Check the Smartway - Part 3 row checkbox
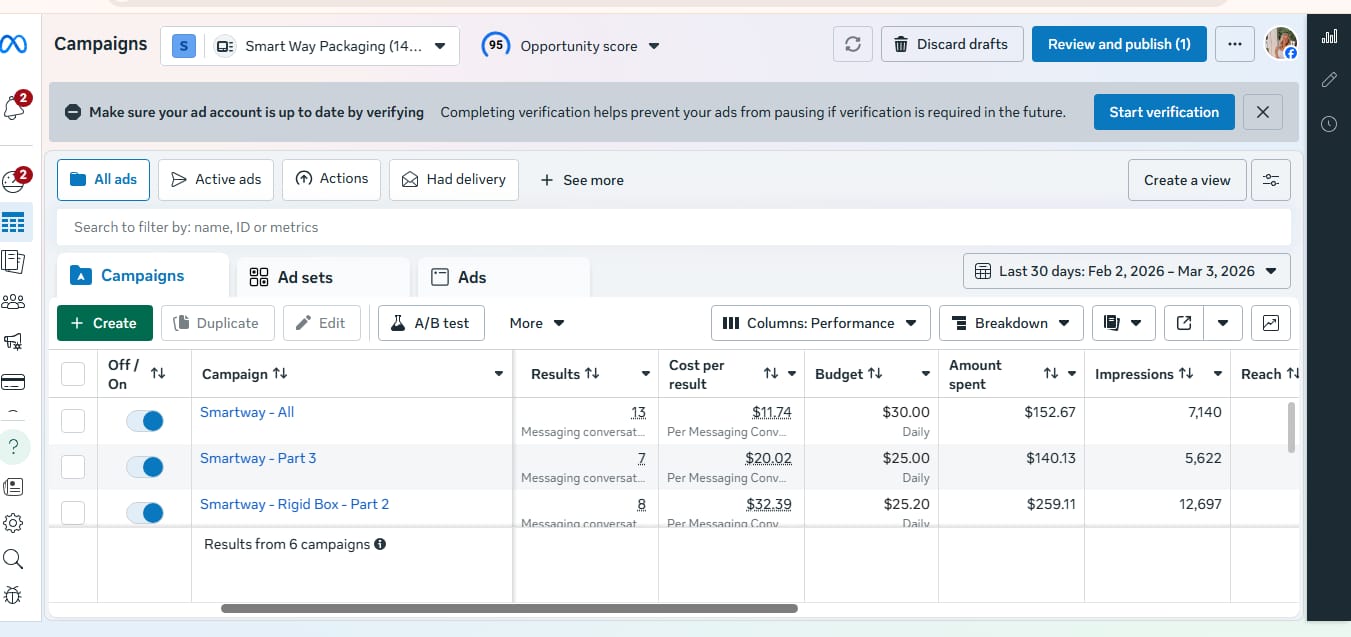1351x637 pixels. click(73, 467)
